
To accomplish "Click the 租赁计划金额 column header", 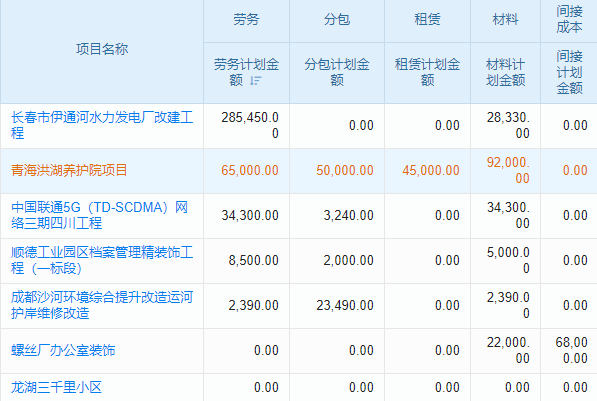I will click(x=428, y=72).
